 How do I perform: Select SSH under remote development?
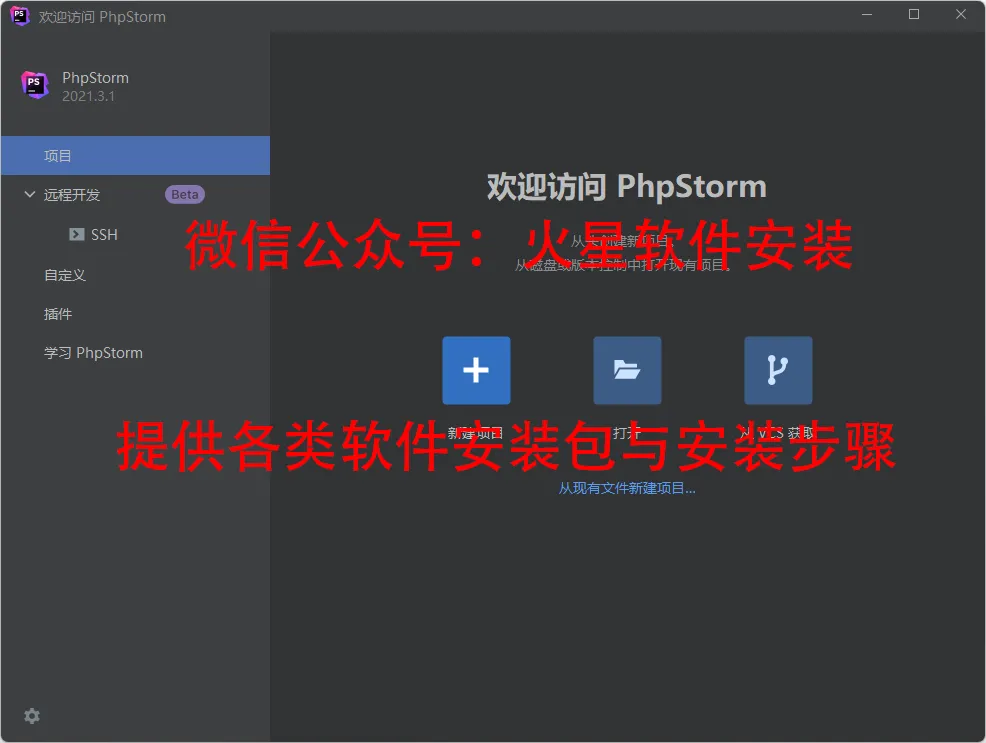[104, 234]
